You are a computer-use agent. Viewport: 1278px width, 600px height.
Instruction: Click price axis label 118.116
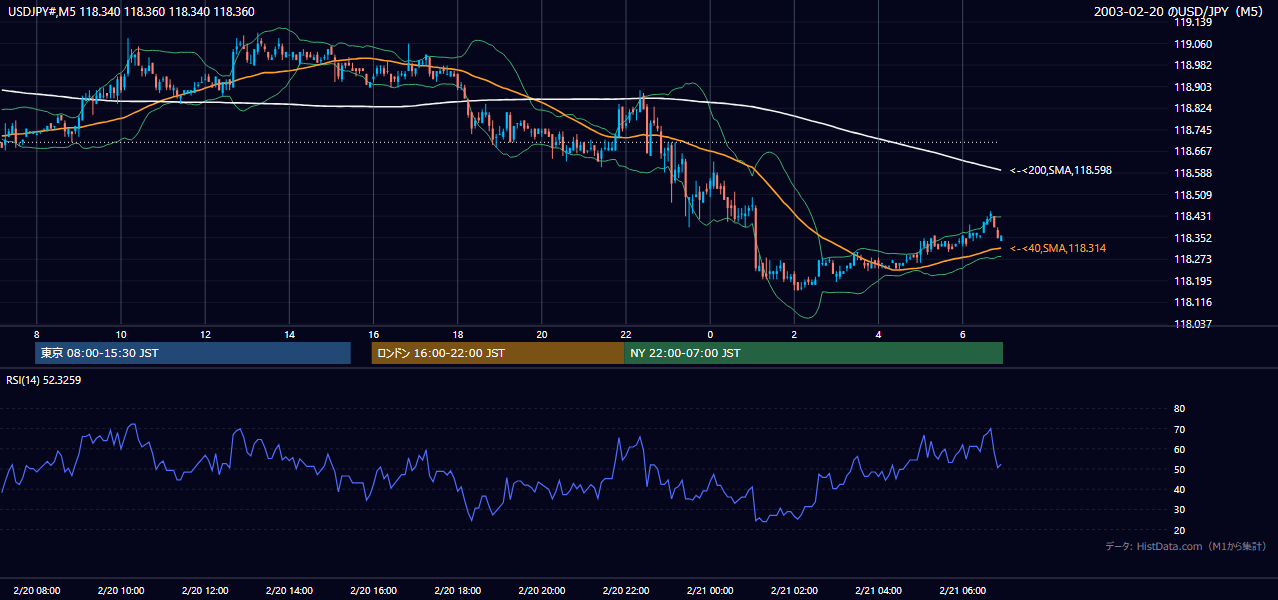[x=1192, y=302]
